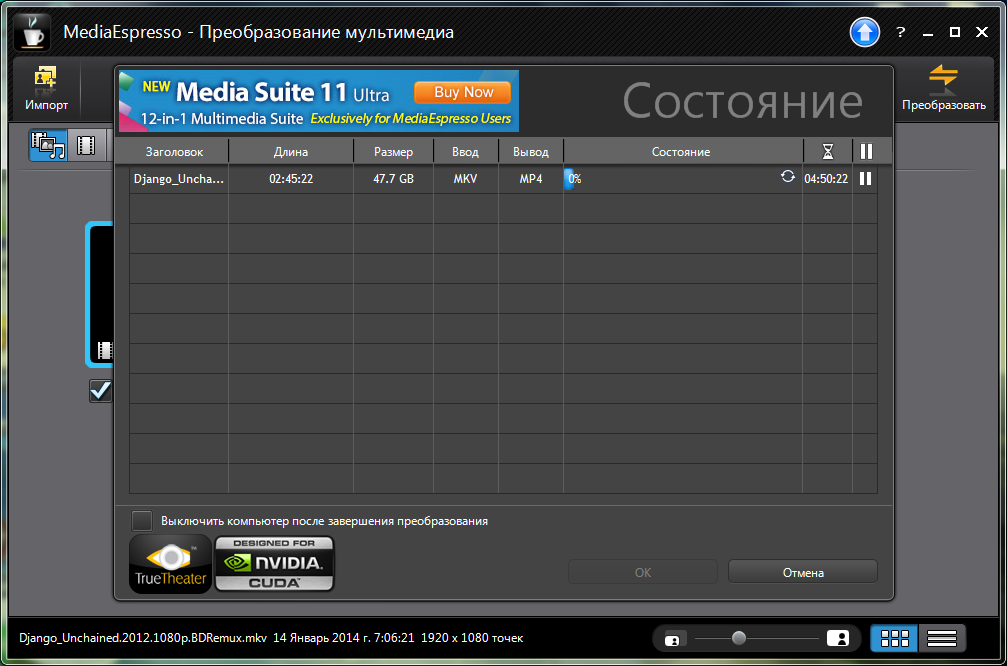Select the partially hidden video thumbnail
Image resolution: width=1007 pixels, height=666 pixels.
(x=100, y=294)
